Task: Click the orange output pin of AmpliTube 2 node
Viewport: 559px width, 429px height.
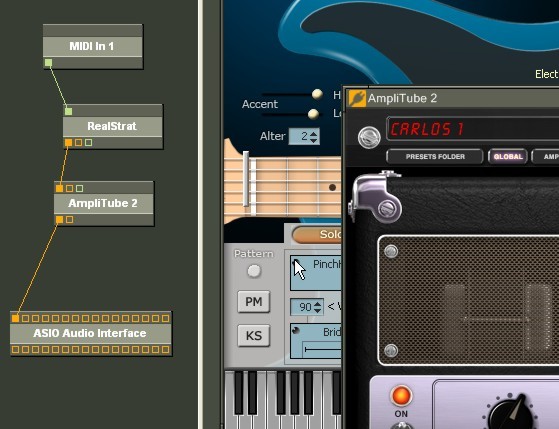Action: coord(60,220)
